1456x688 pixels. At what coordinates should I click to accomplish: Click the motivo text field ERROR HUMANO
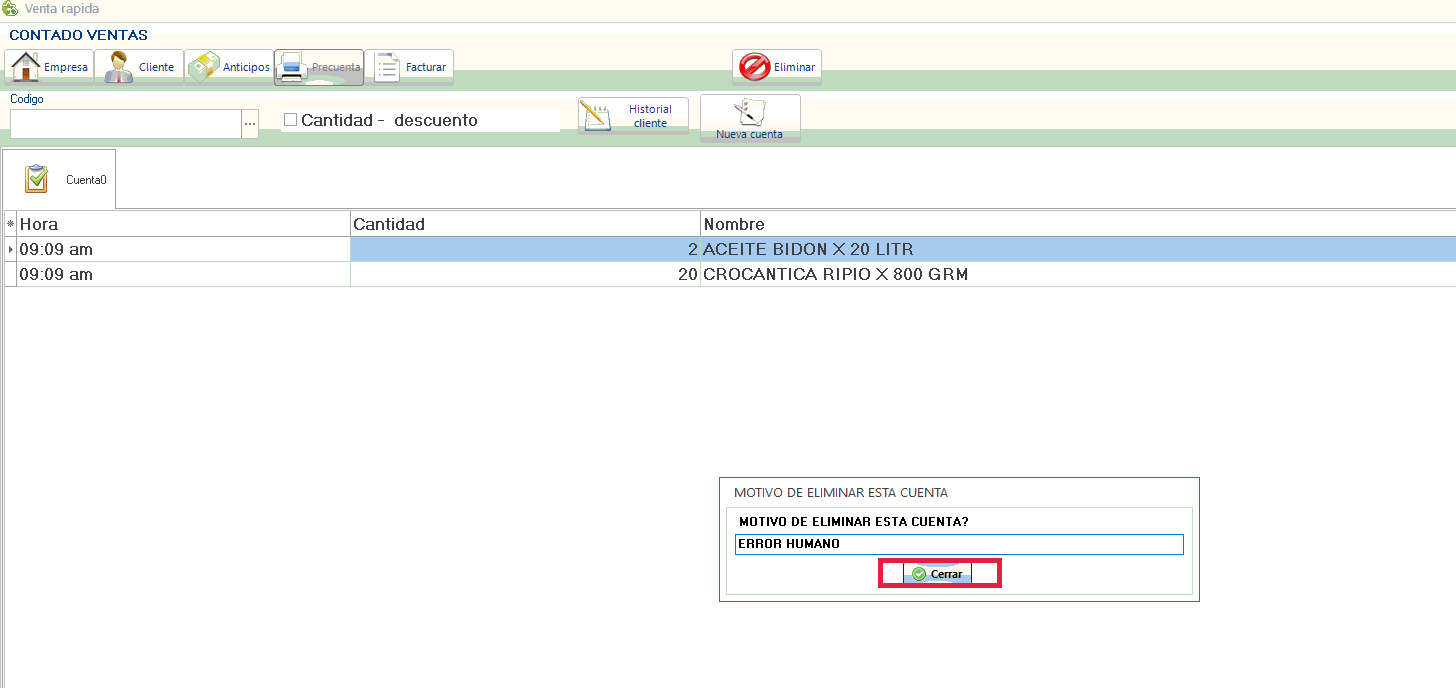(x=958, y=544)
